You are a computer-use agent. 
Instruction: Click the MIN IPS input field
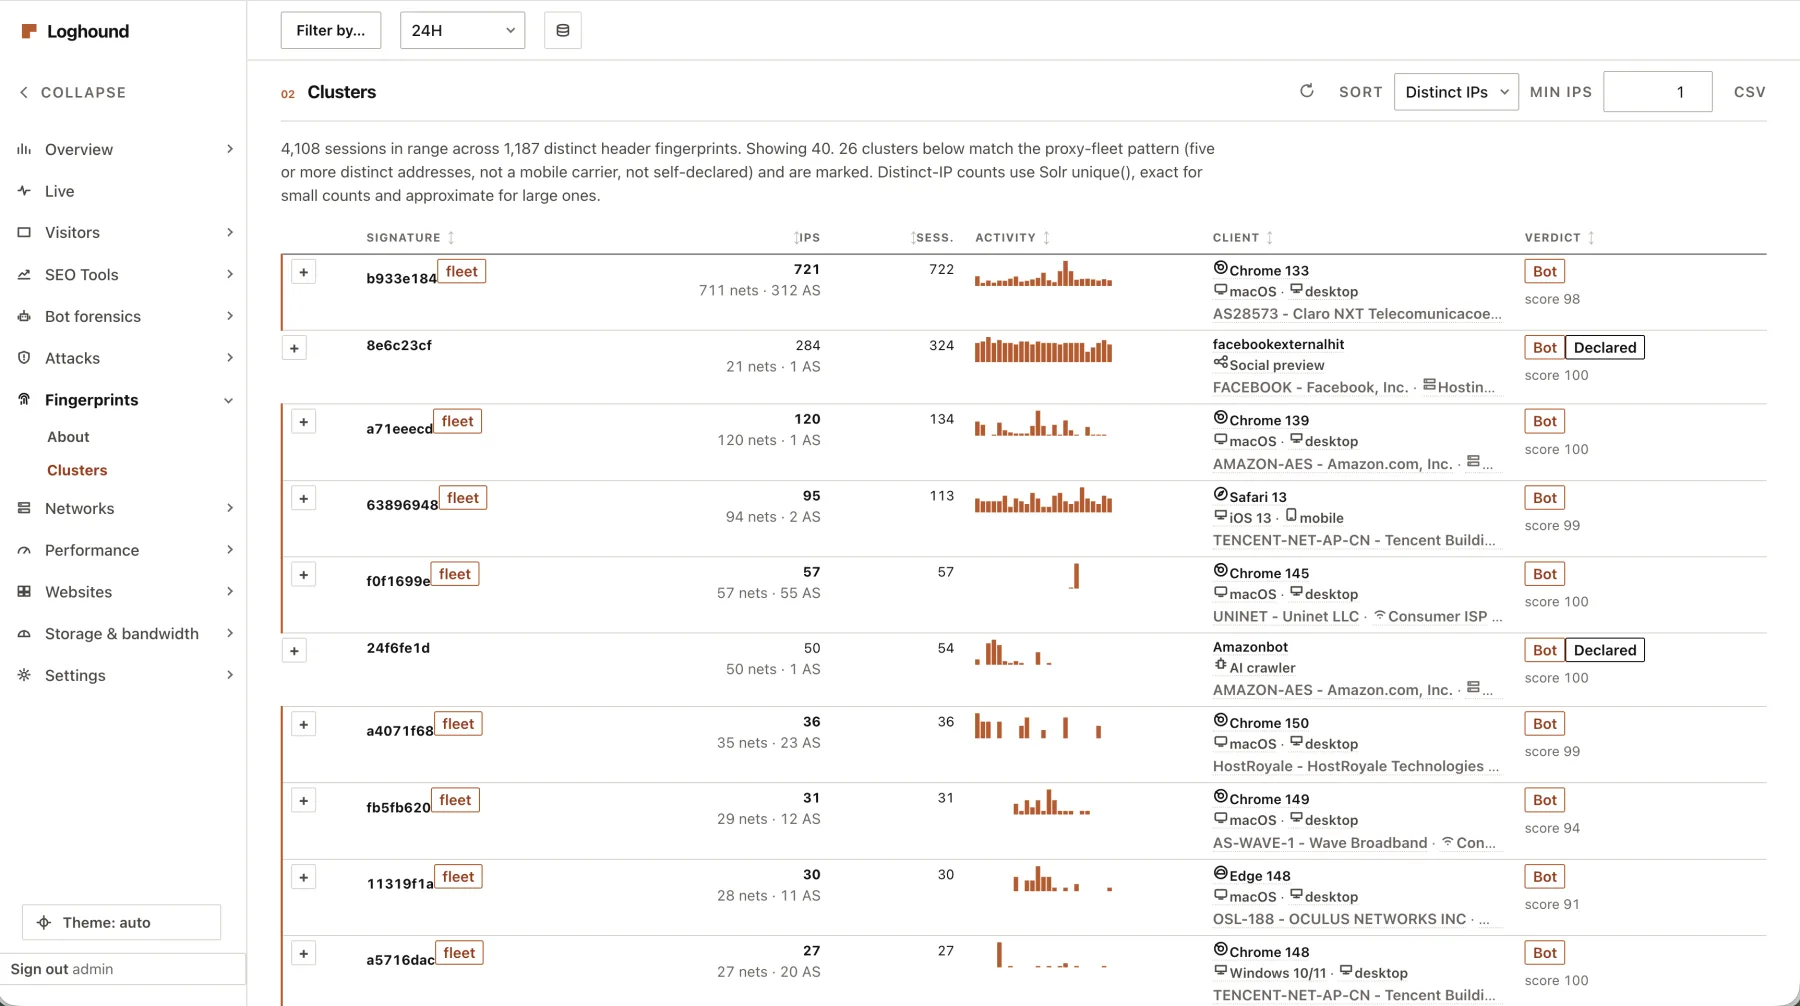1657,92
